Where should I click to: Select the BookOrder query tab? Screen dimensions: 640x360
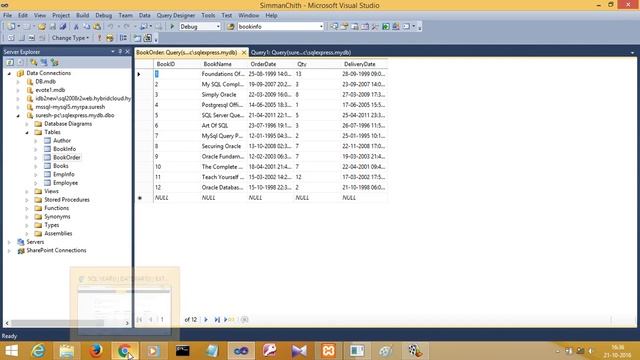tap(187, 53)
